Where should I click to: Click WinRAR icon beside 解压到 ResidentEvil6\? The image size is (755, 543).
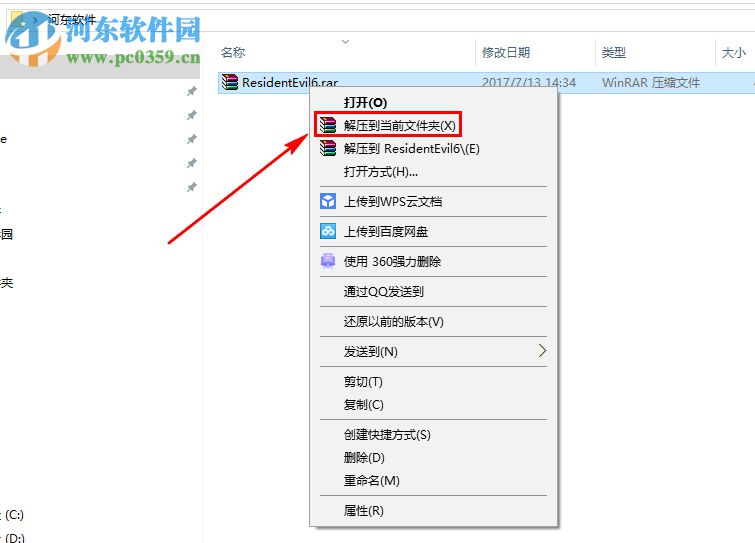(328, 148)
